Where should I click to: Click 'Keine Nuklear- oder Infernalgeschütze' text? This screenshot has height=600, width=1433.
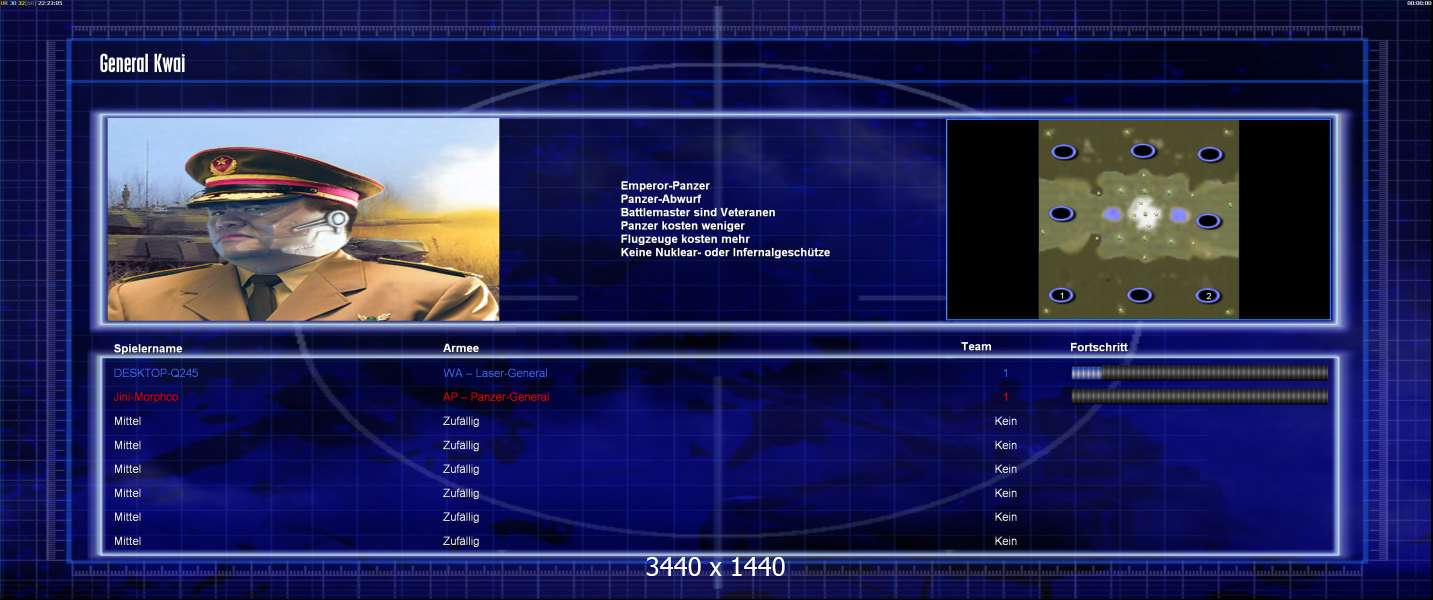click(x=725, y=252)
